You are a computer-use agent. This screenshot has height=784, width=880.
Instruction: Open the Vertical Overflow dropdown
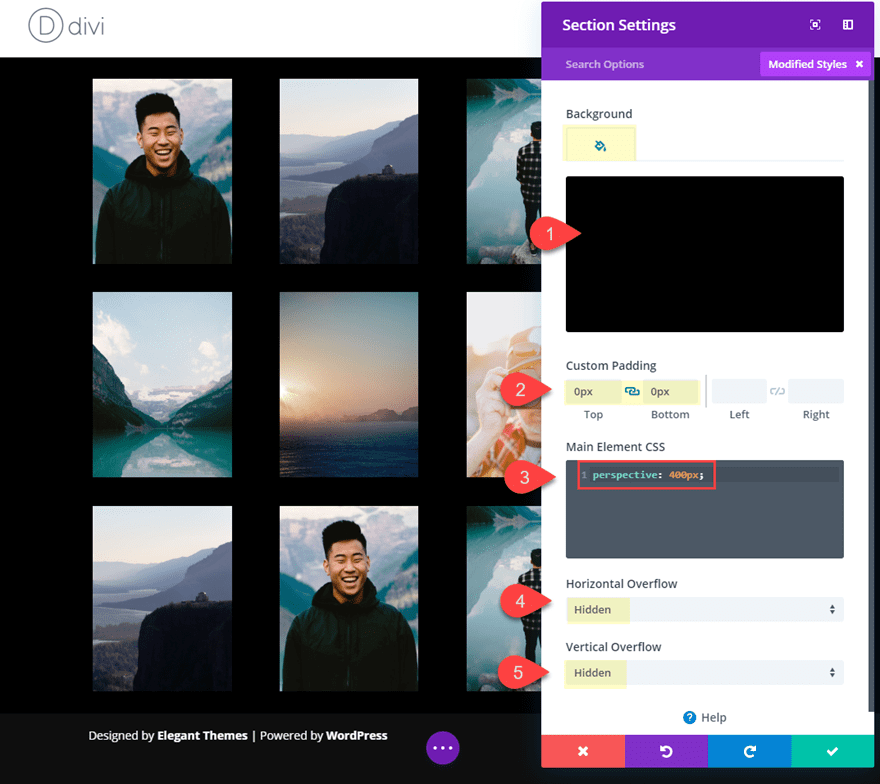tap(704, 672)
